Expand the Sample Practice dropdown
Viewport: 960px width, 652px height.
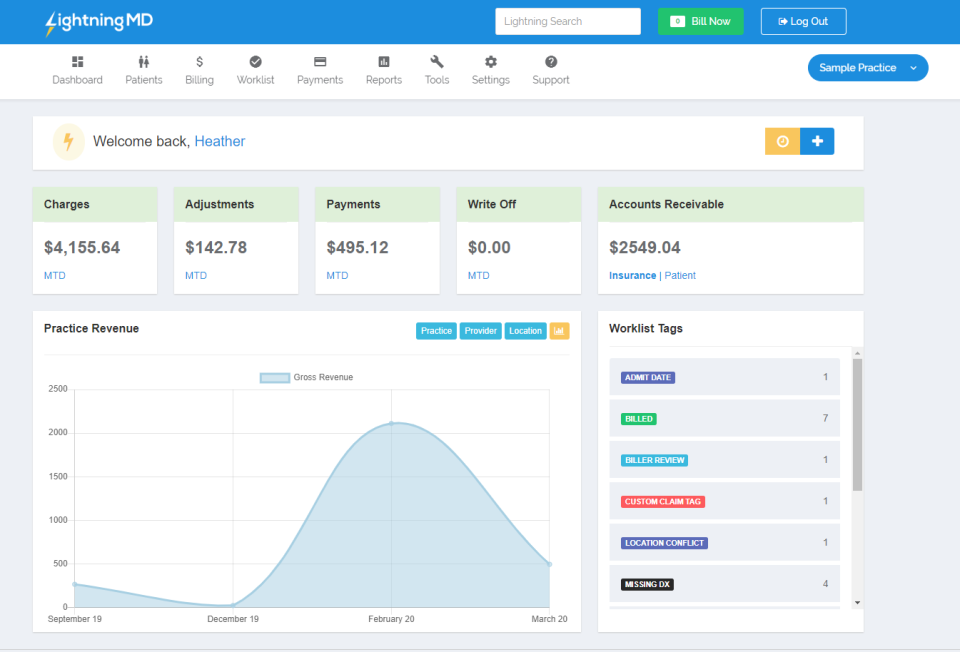pyautogui.click(x=868, y=68)
